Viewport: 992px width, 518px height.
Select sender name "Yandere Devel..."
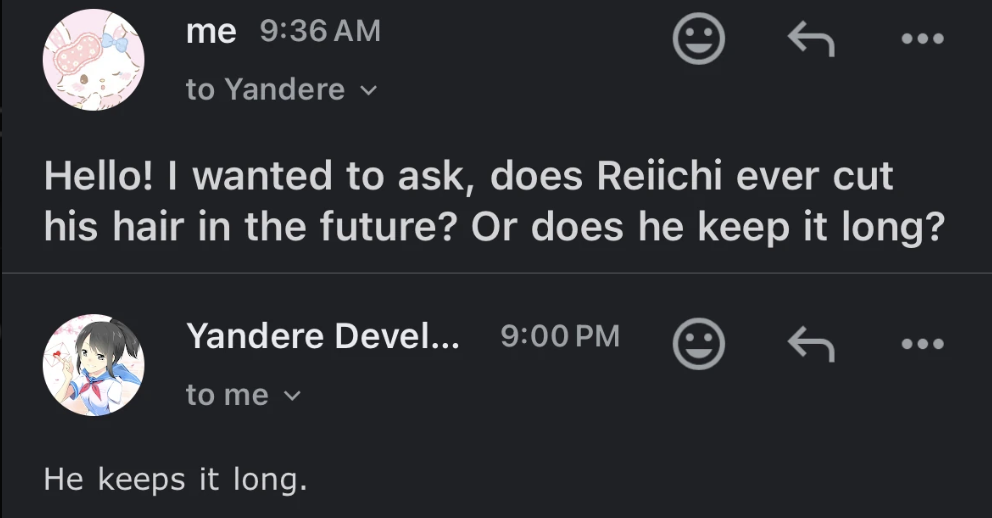pyautogui.click(x=323, y=337)
